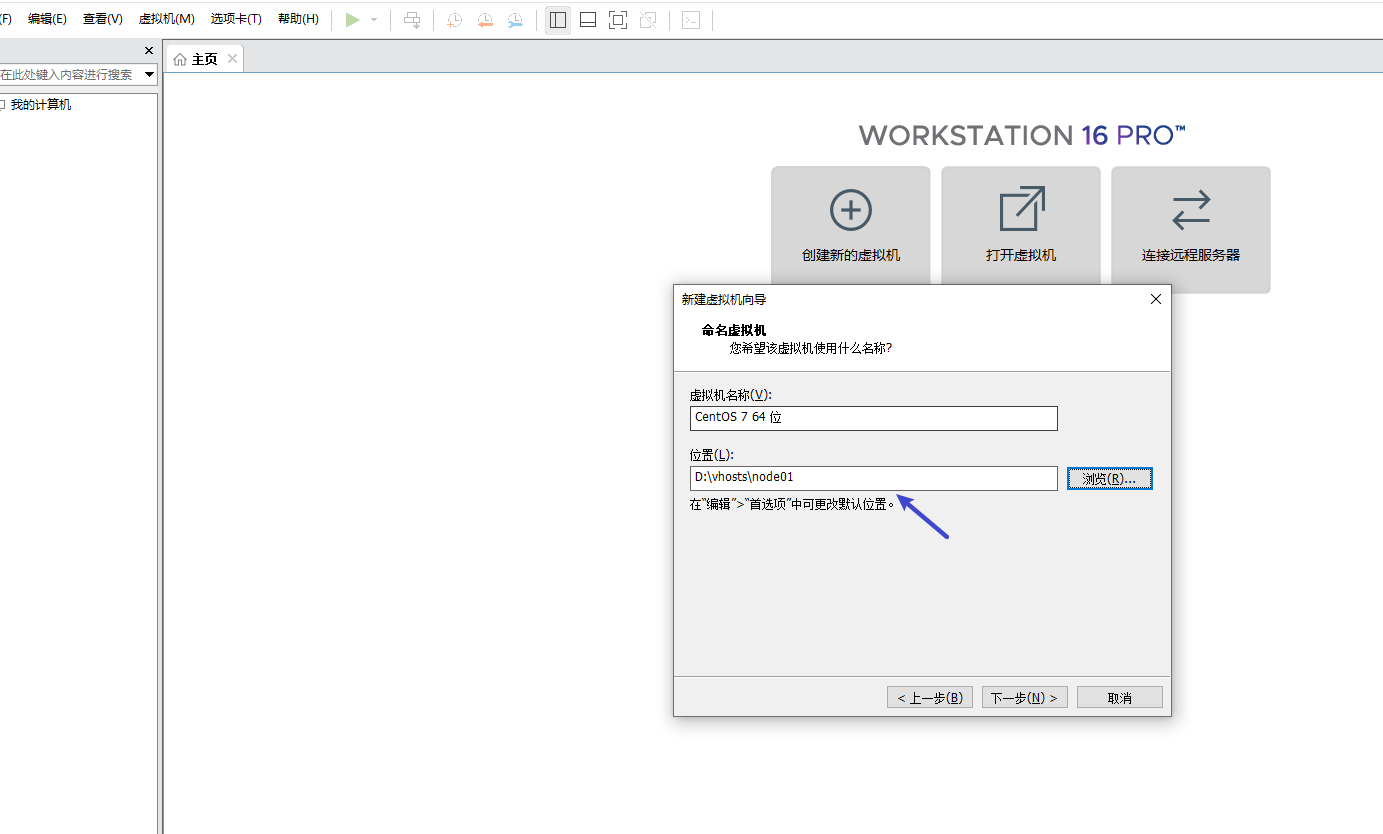Close the library side panel
The image size is (1383, 834).
(x=149, y=51)
